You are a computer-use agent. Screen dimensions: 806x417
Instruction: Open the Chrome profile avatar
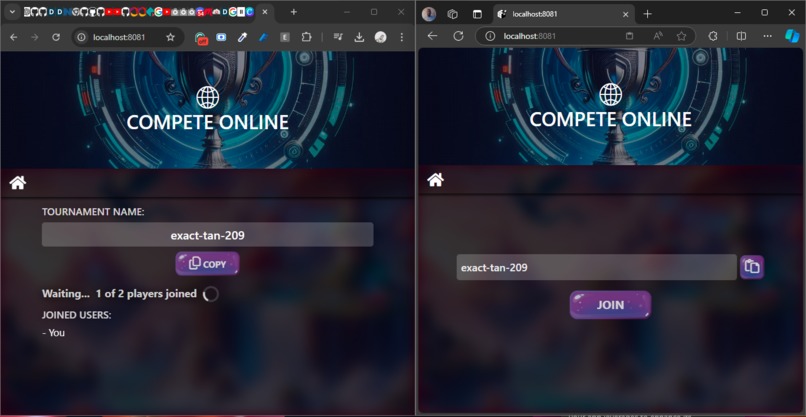point(380,37)
